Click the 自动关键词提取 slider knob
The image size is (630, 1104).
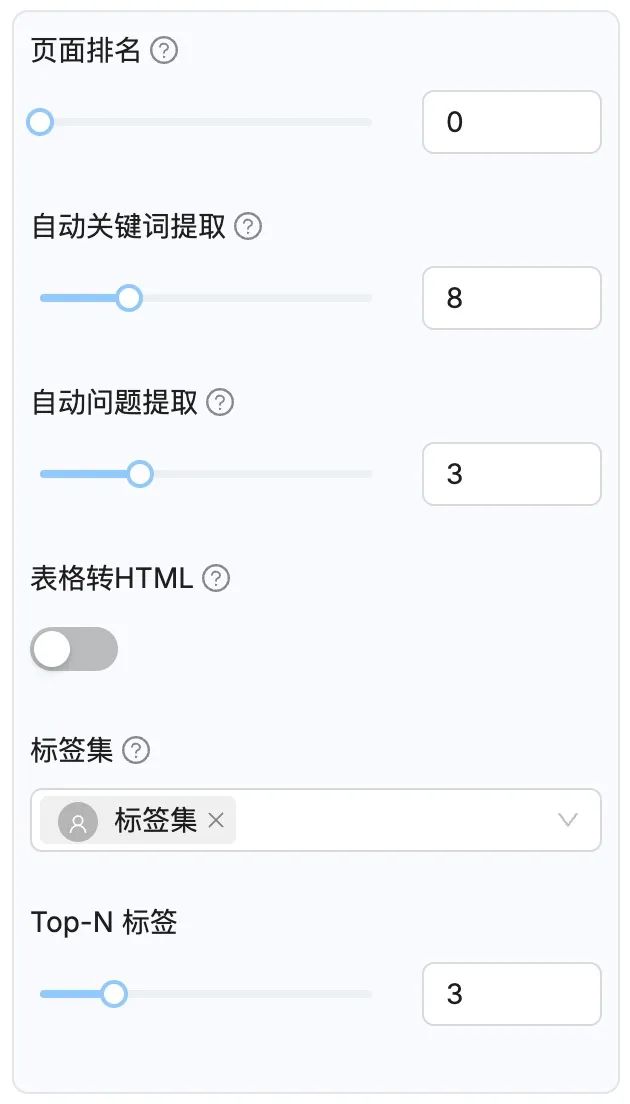pyautogui.click(x=128, y=298)
